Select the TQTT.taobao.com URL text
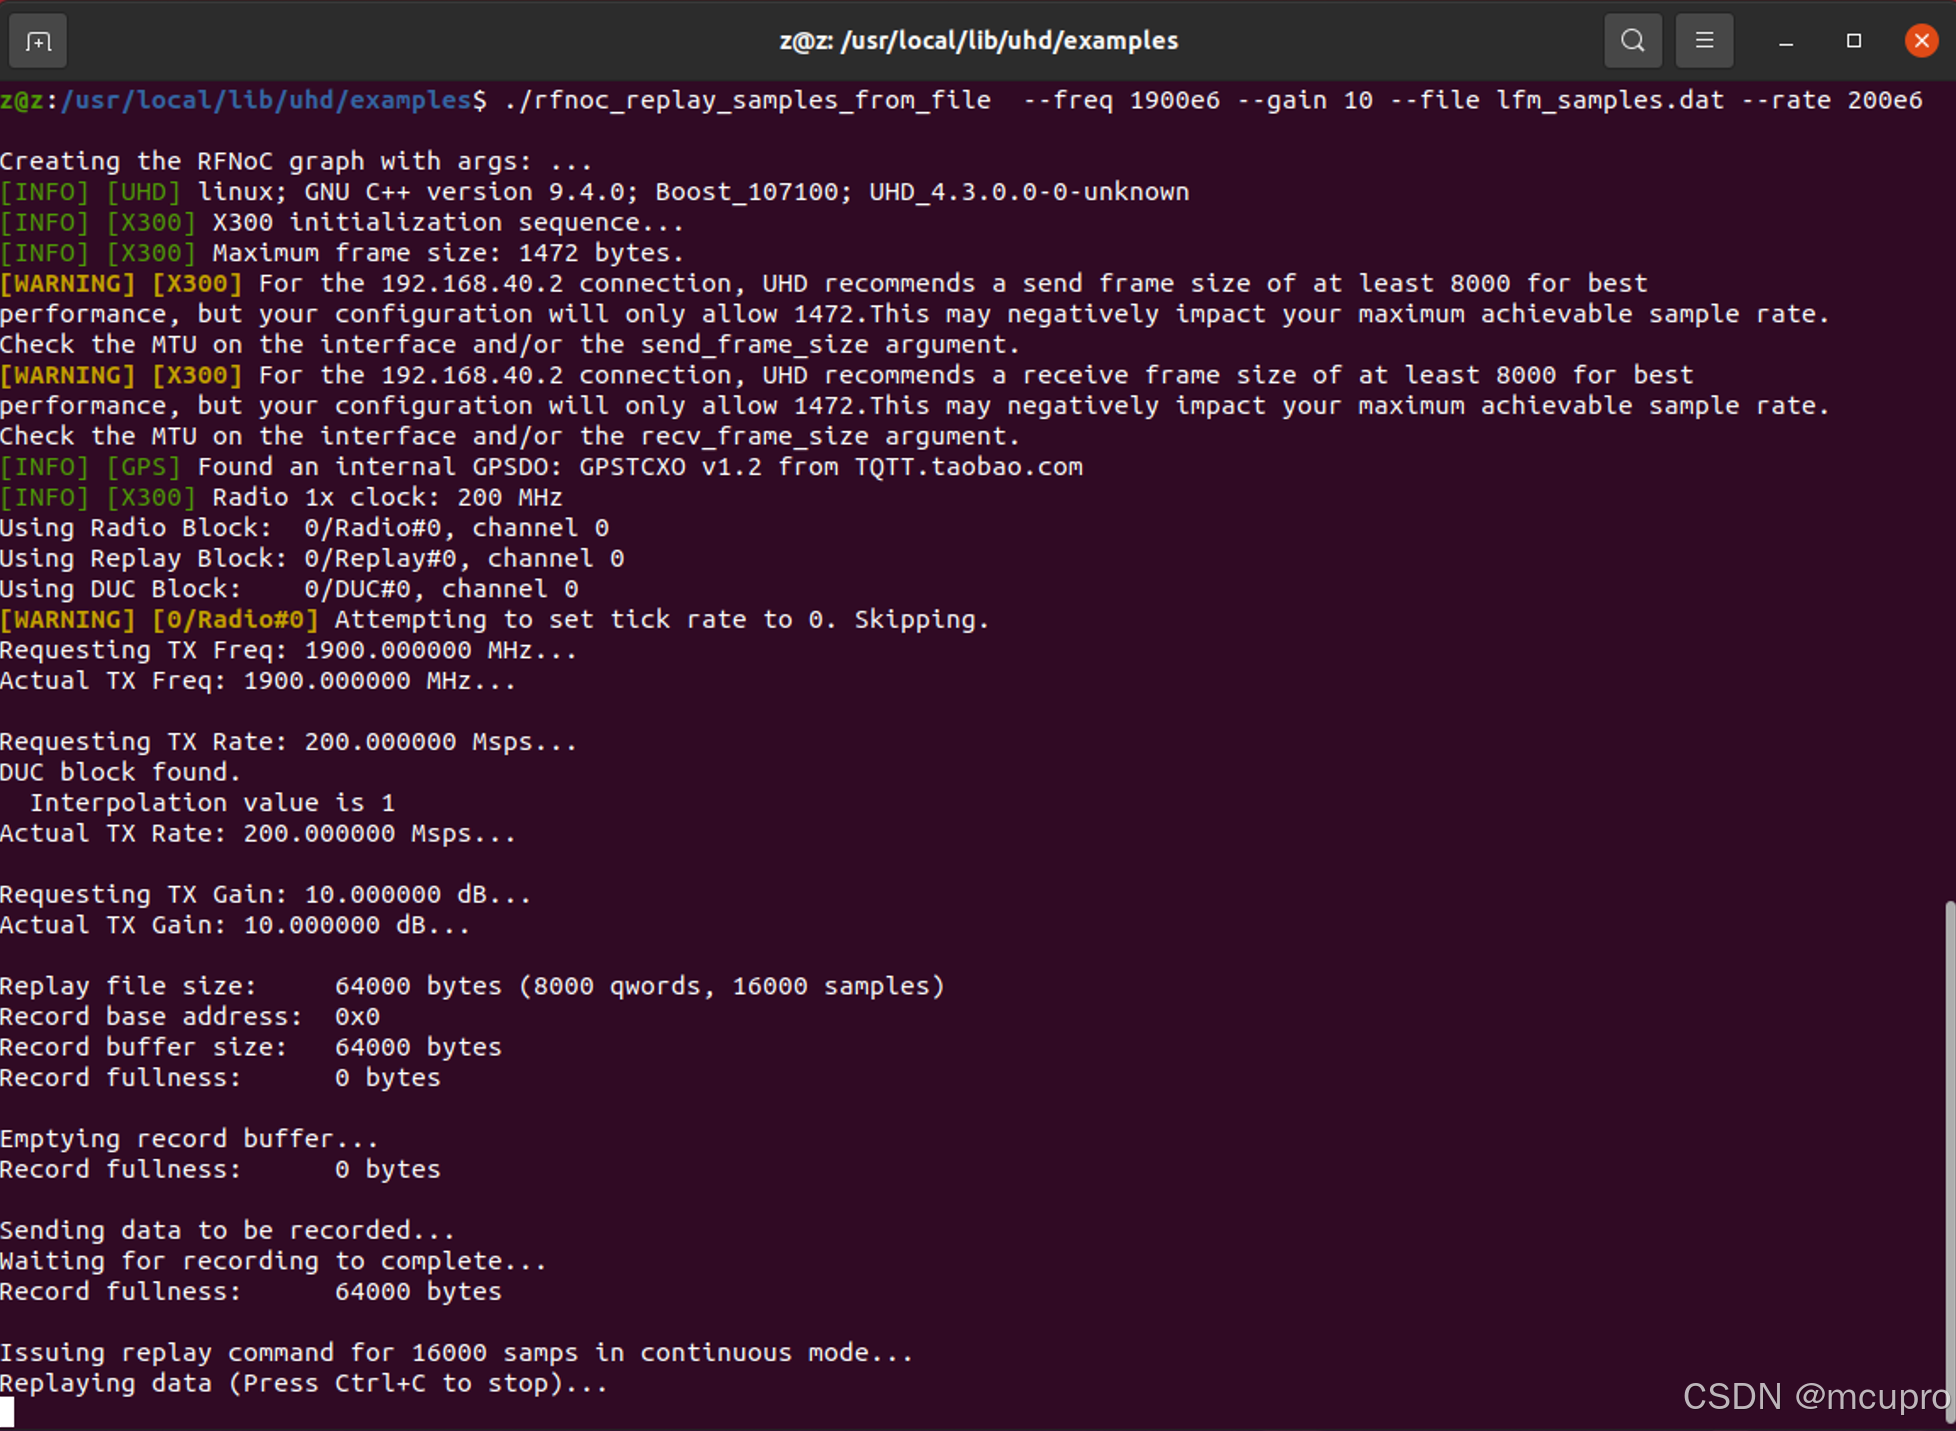Screen dimensions: 1956x1431 (968, 466)
